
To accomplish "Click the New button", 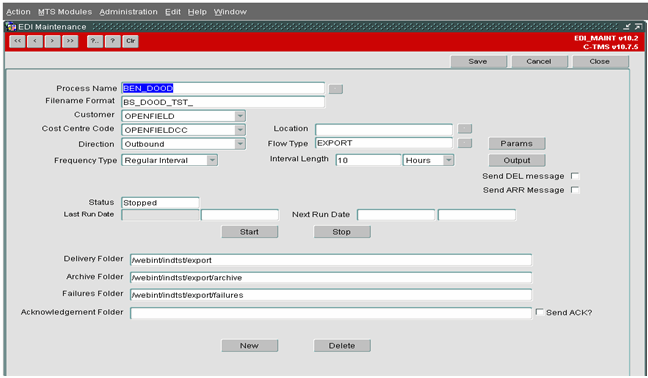I will (x=250, y=346).
